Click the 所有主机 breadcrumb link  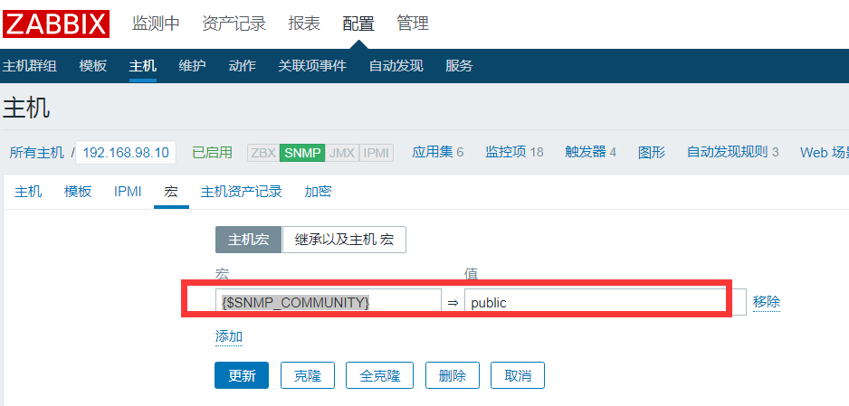[37, 152]
